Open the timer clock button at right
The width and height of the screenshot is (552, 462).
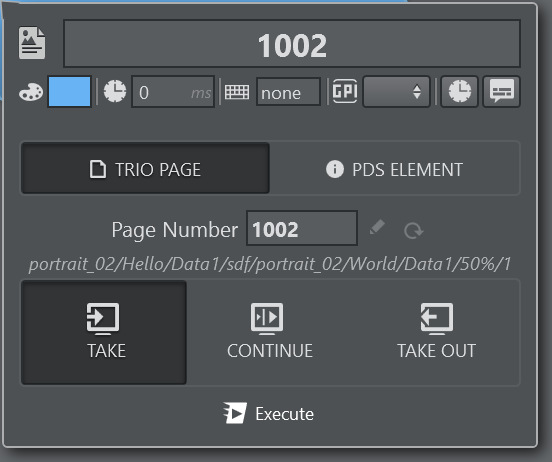coord(459,91)
